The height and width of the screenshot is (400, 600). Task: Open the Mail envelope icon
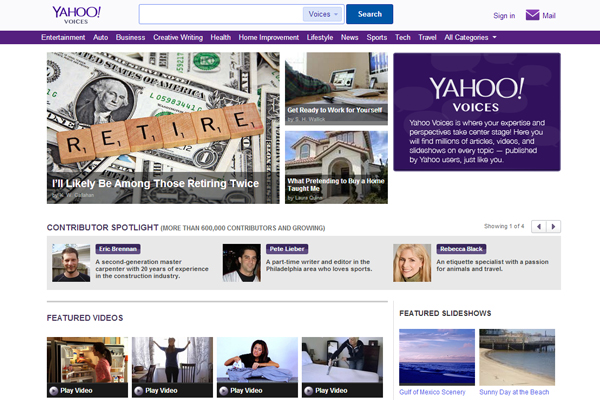(532, 15)
